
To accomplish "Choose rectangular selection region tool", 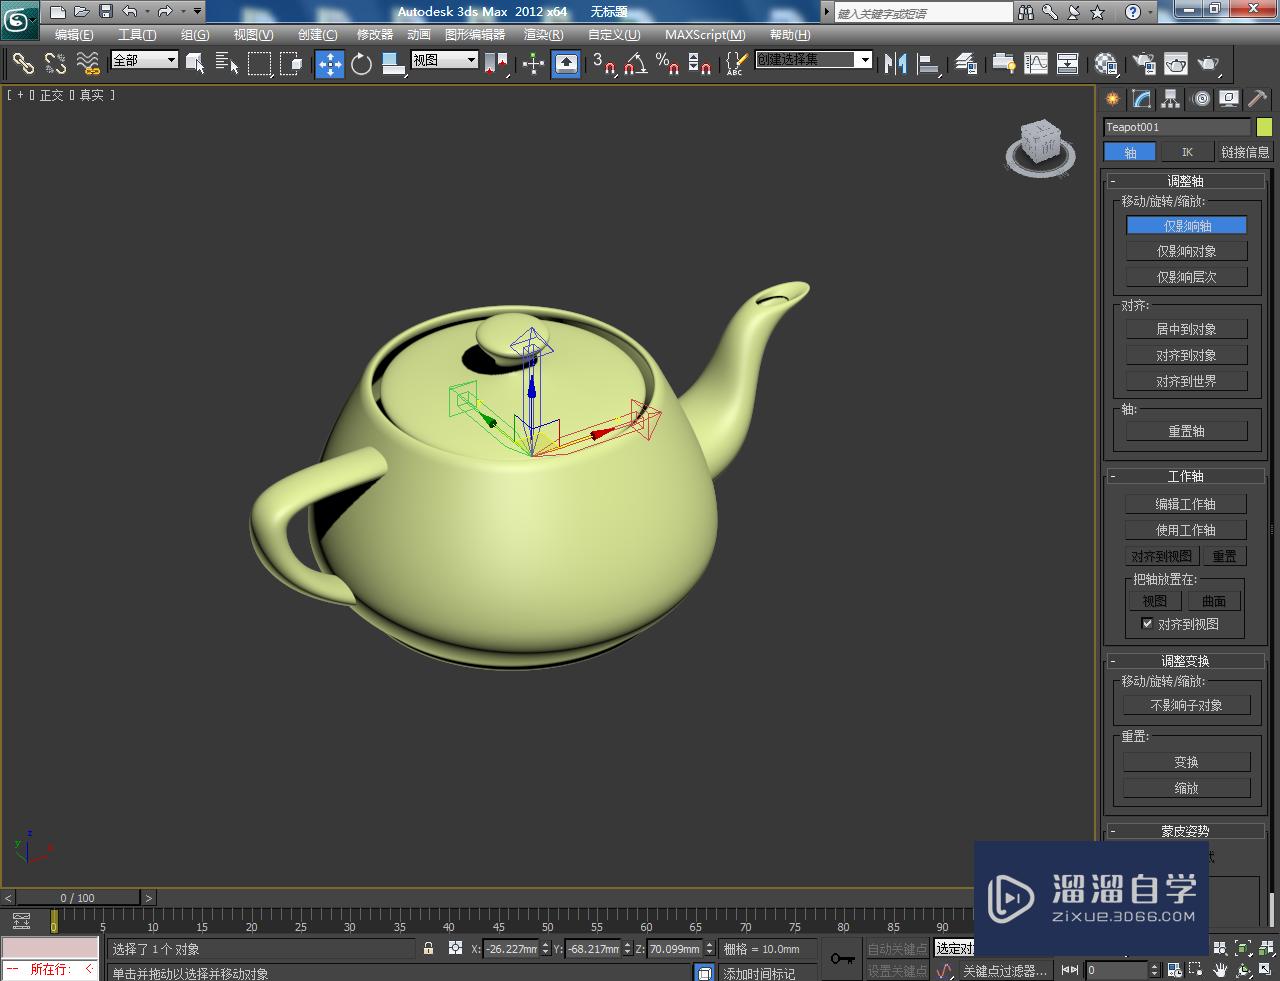I will 259,63.
